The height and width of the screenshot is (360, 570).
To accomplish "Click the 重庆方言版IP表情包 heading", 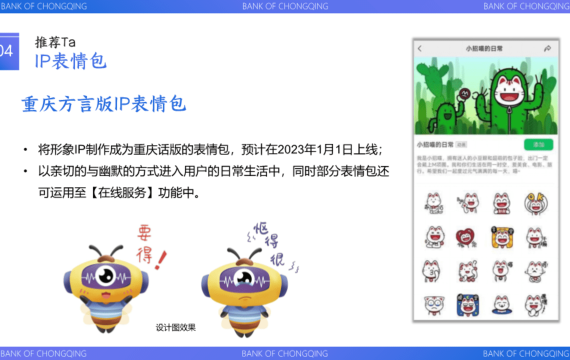I will point(104,104).
